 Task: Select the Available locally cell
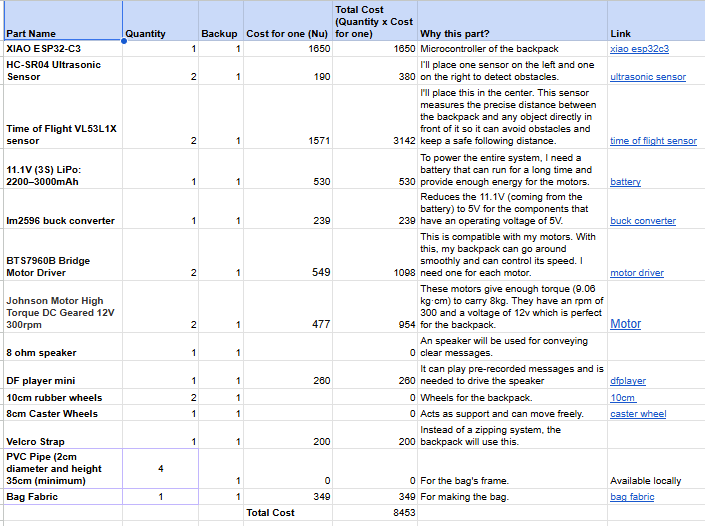(x=656, y=468)
